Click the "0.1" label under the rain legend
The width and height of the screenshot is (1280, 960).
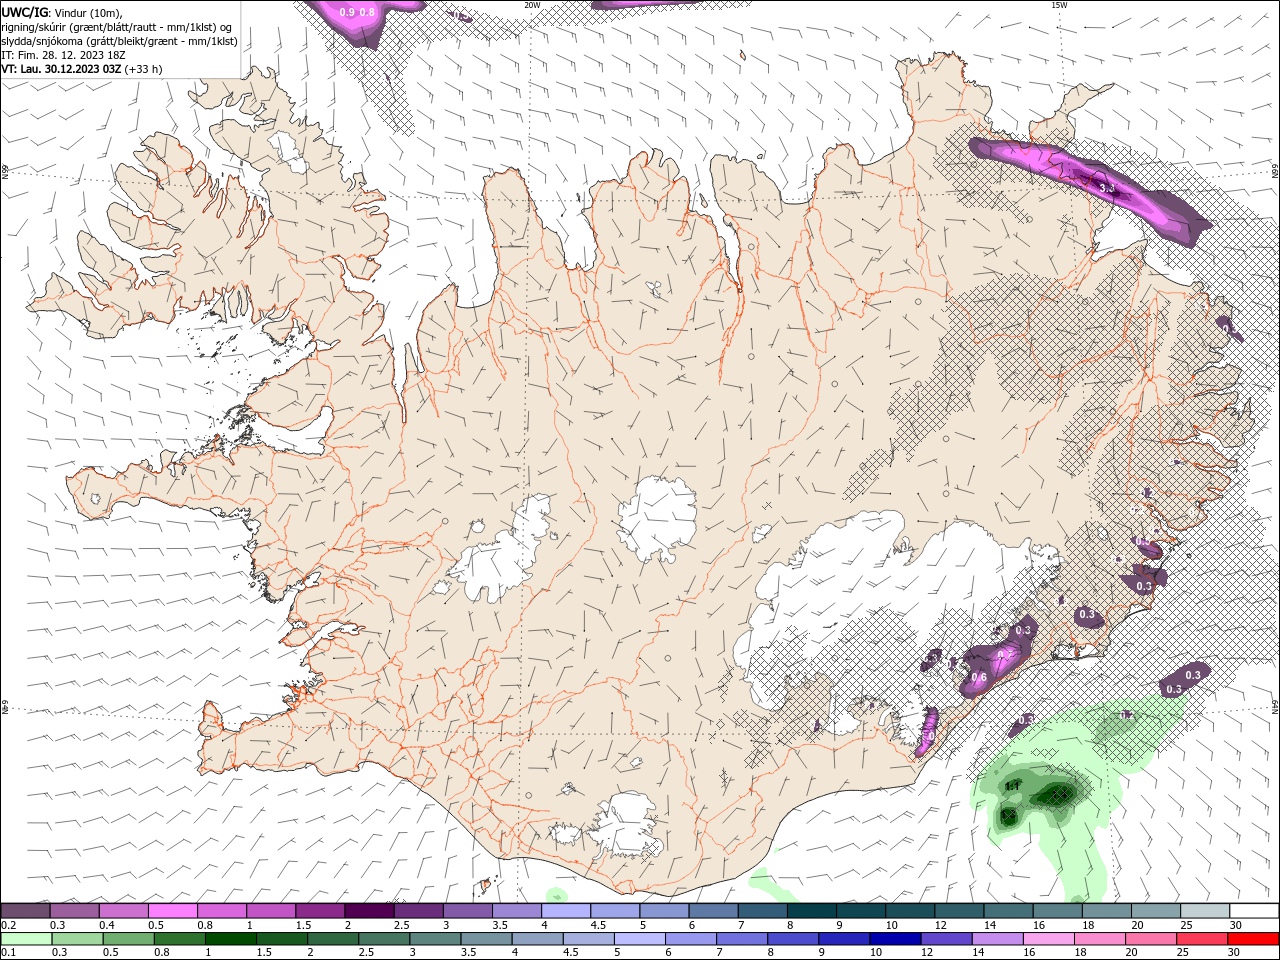point(8,952)
